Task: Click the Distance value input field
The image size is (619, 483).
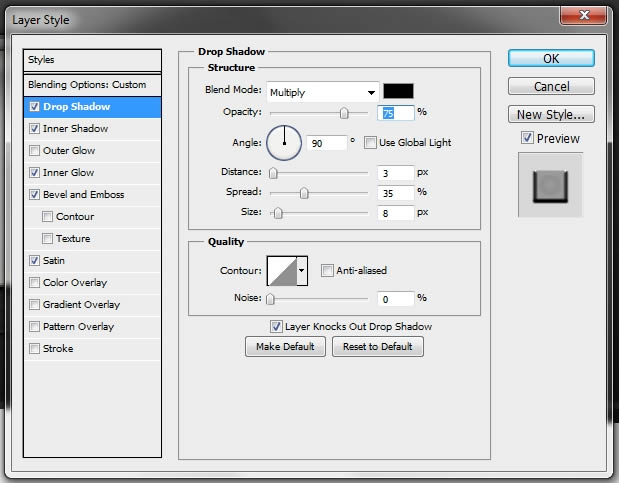Action: tap(395, 173)
